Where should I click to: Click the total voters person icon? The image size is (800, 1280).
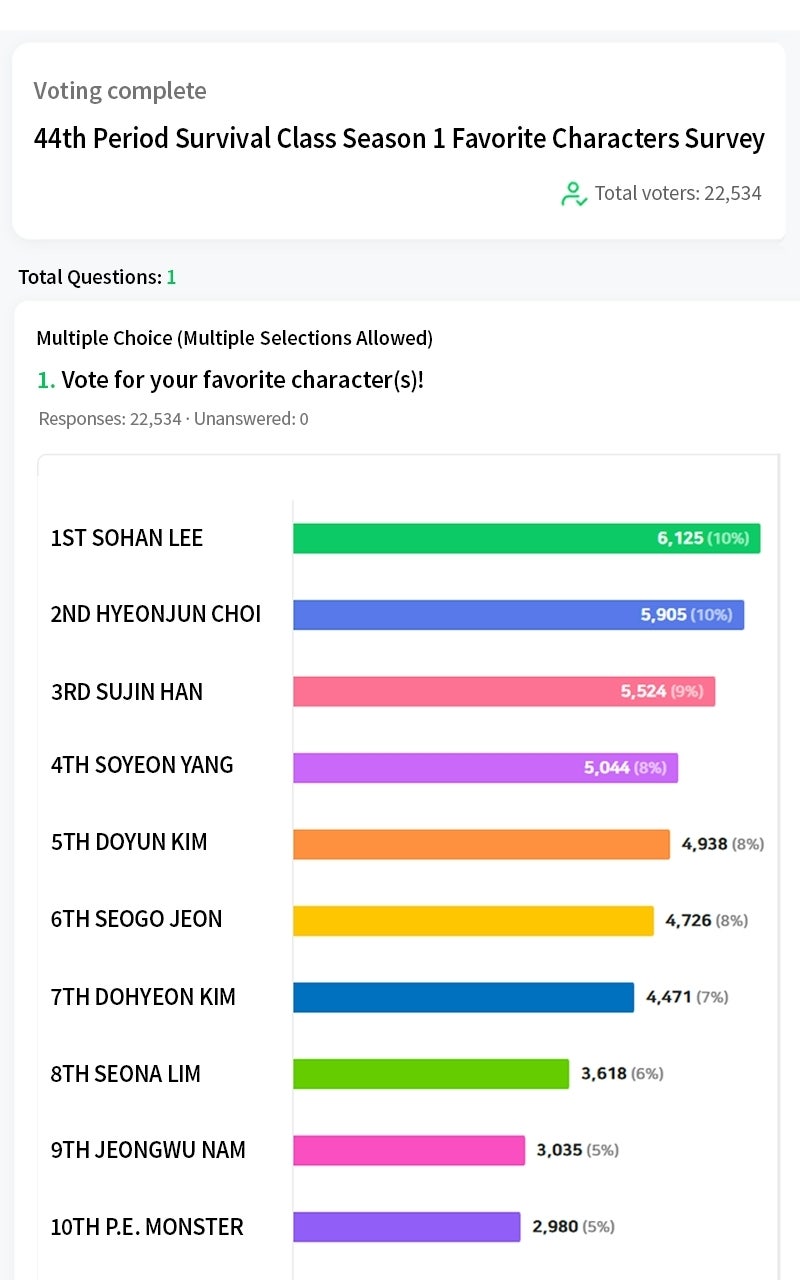[574, 194]
